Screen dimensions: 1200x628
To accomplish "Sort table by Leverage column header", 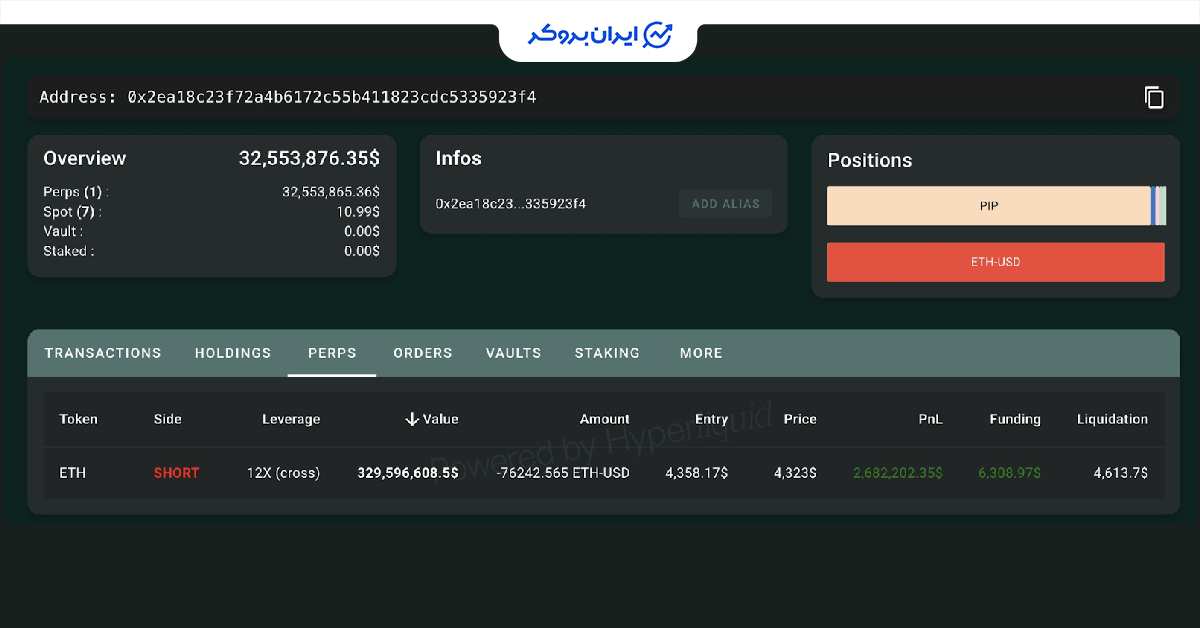I will pos(291,419).
